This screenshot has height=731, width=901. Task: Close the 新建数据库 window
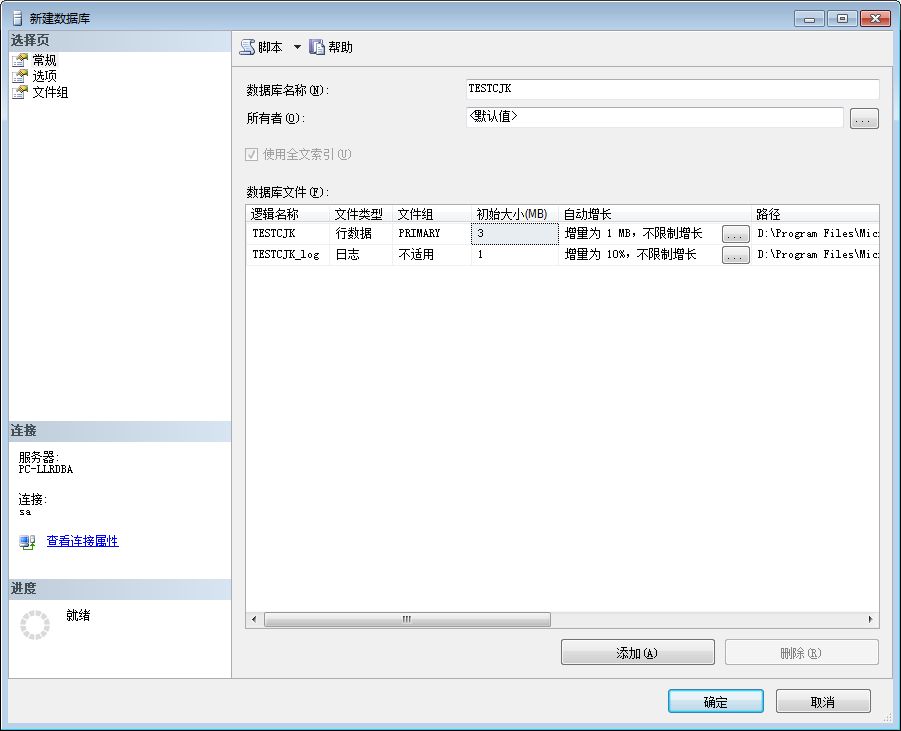[x=875, y=19]
